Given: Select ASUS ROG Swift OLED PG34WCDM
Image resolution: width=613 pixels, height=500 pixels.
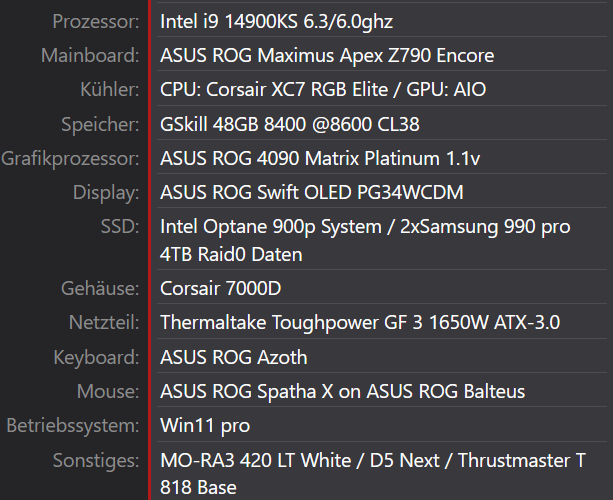Looking at the screenshot, I should tap(311, 192).
